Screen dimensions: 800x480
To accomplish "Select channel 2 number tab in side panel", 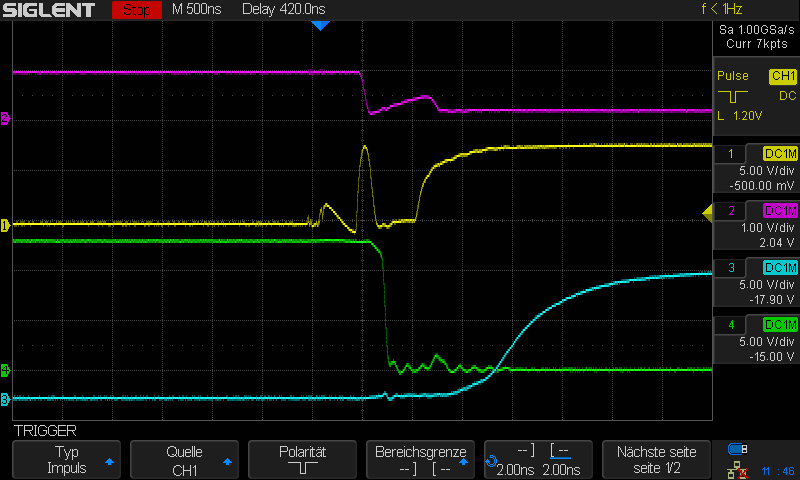I will (731, 211).
